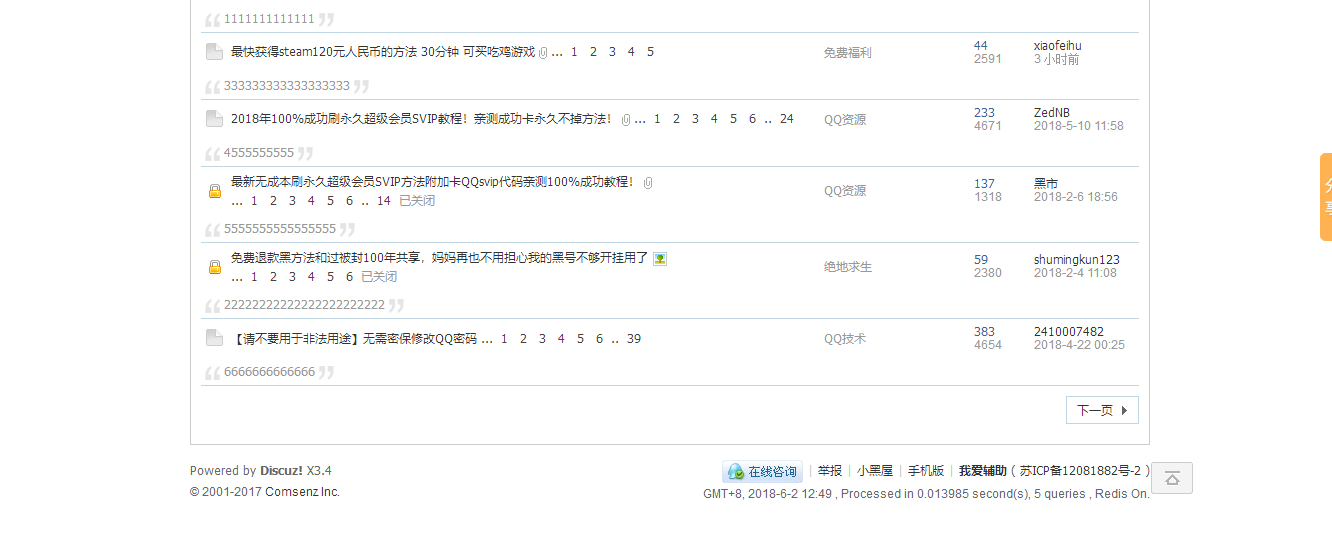Open QQ资源 category for ZedNB's thread
Viewport: 1332px width, 546px height.
pos(845,120)
